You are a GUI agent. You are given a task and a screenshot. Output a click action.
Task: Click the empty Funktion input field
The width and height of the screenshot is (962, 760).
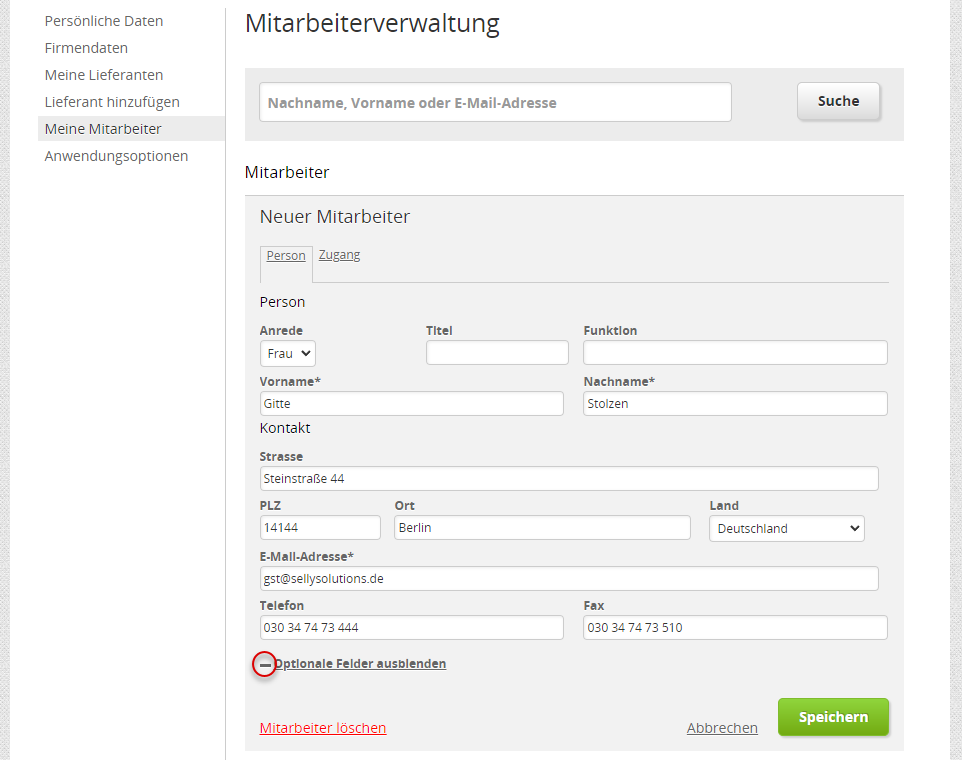735,353
